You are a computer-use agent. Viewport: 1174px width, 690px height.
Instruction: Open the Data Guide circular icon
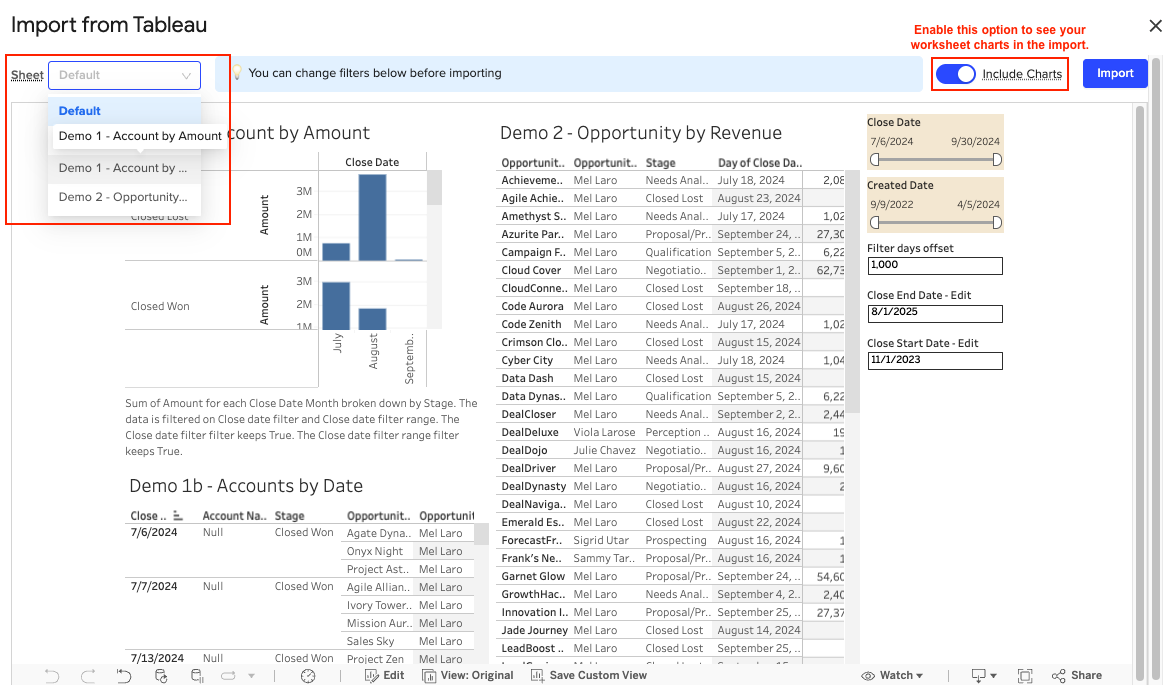[308, 676]
